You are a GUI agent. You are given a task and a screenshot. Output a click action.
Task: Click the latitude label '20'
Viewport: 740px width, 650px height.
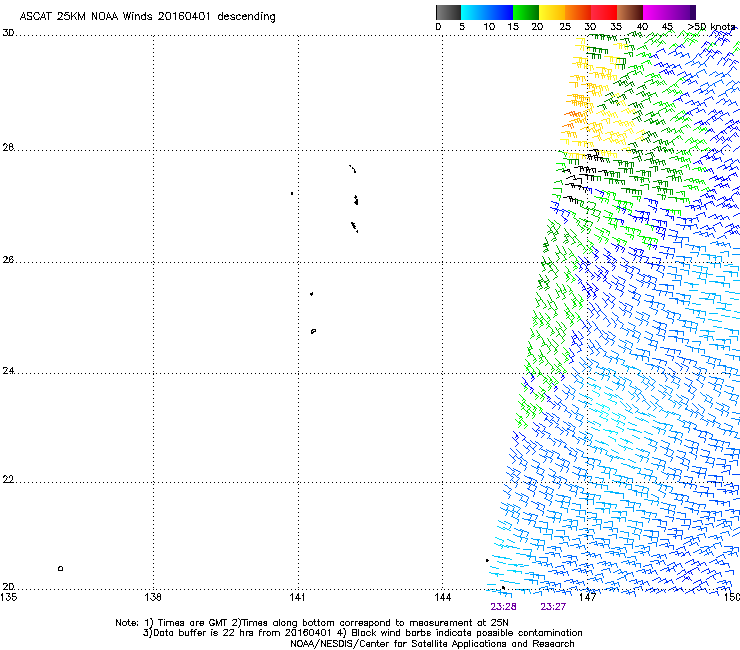pos(8,586)
